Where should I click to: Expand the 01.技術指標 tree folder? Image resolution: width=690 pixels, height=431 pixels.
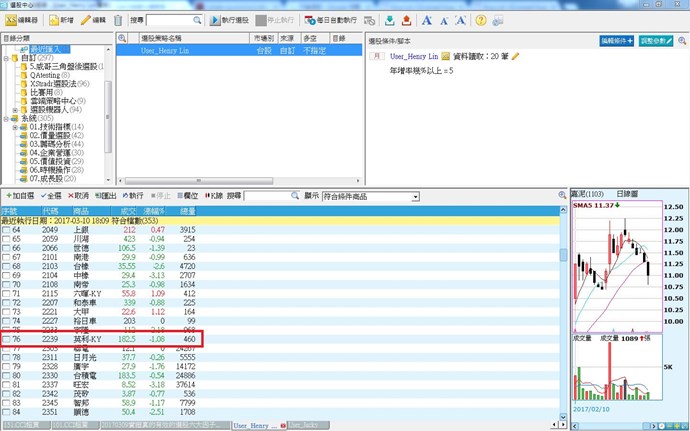[15, 127]
